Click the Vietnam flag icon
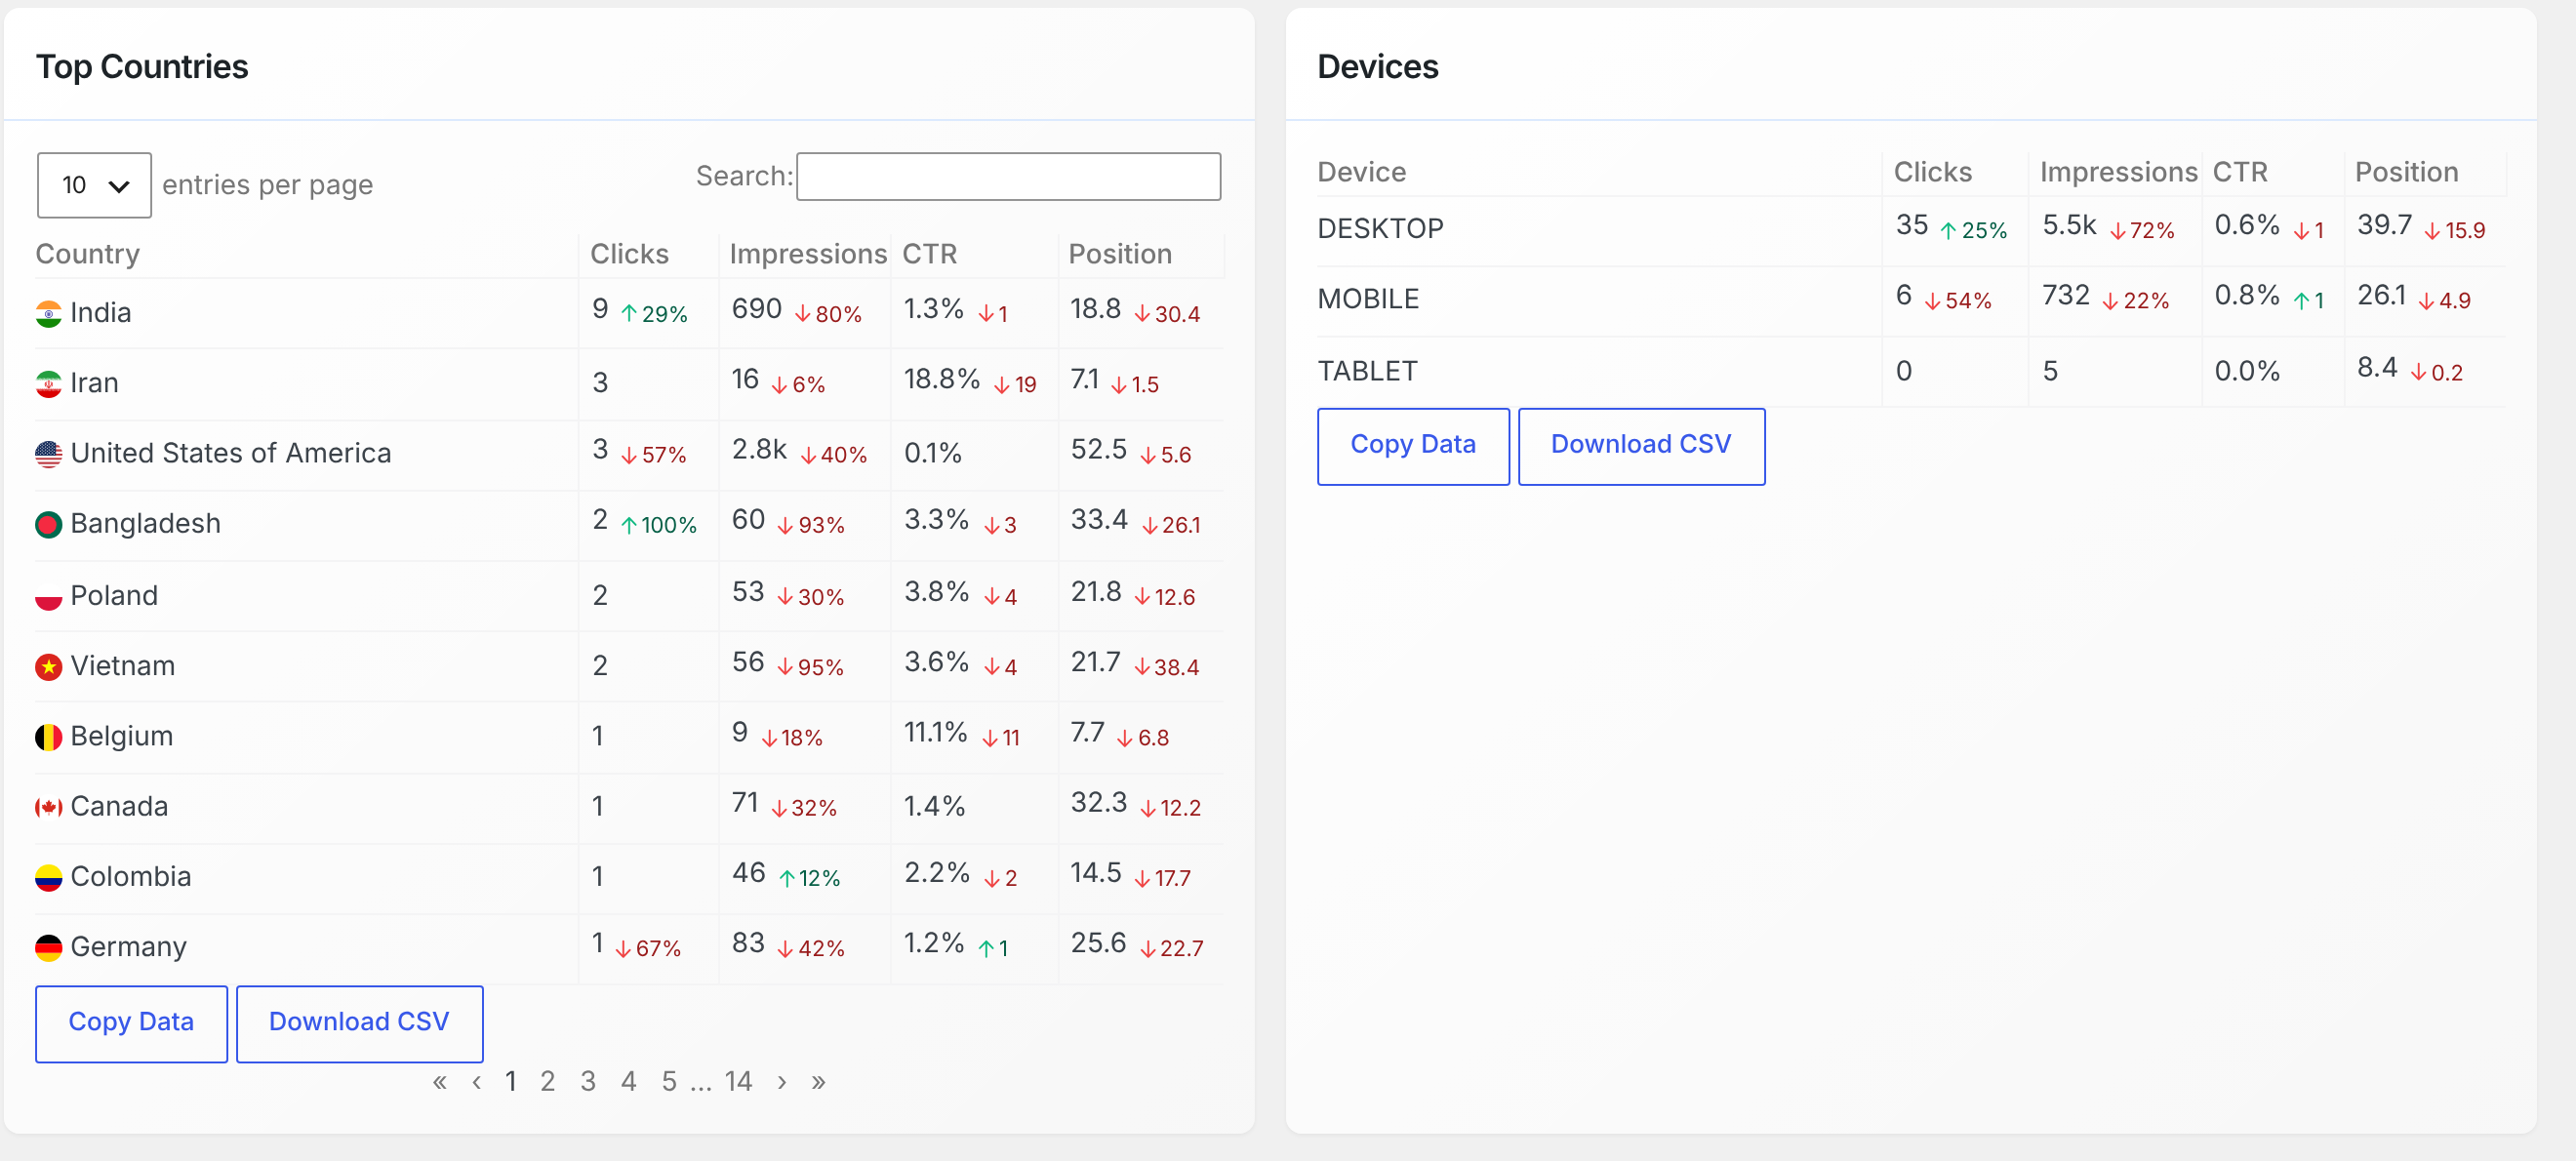The image size is (2576, 1161). pos(48,666)
